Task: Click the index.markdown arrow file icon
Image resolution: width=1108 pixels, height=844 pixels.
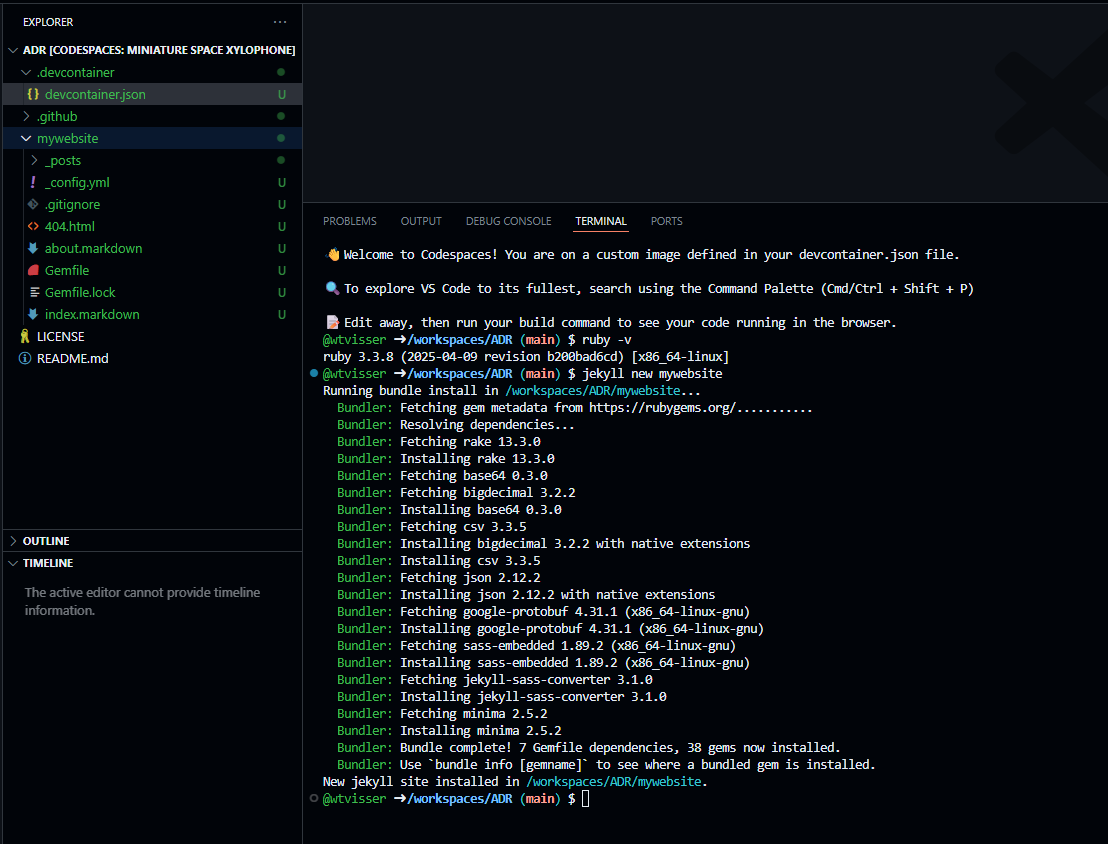Action: (33, 314)
